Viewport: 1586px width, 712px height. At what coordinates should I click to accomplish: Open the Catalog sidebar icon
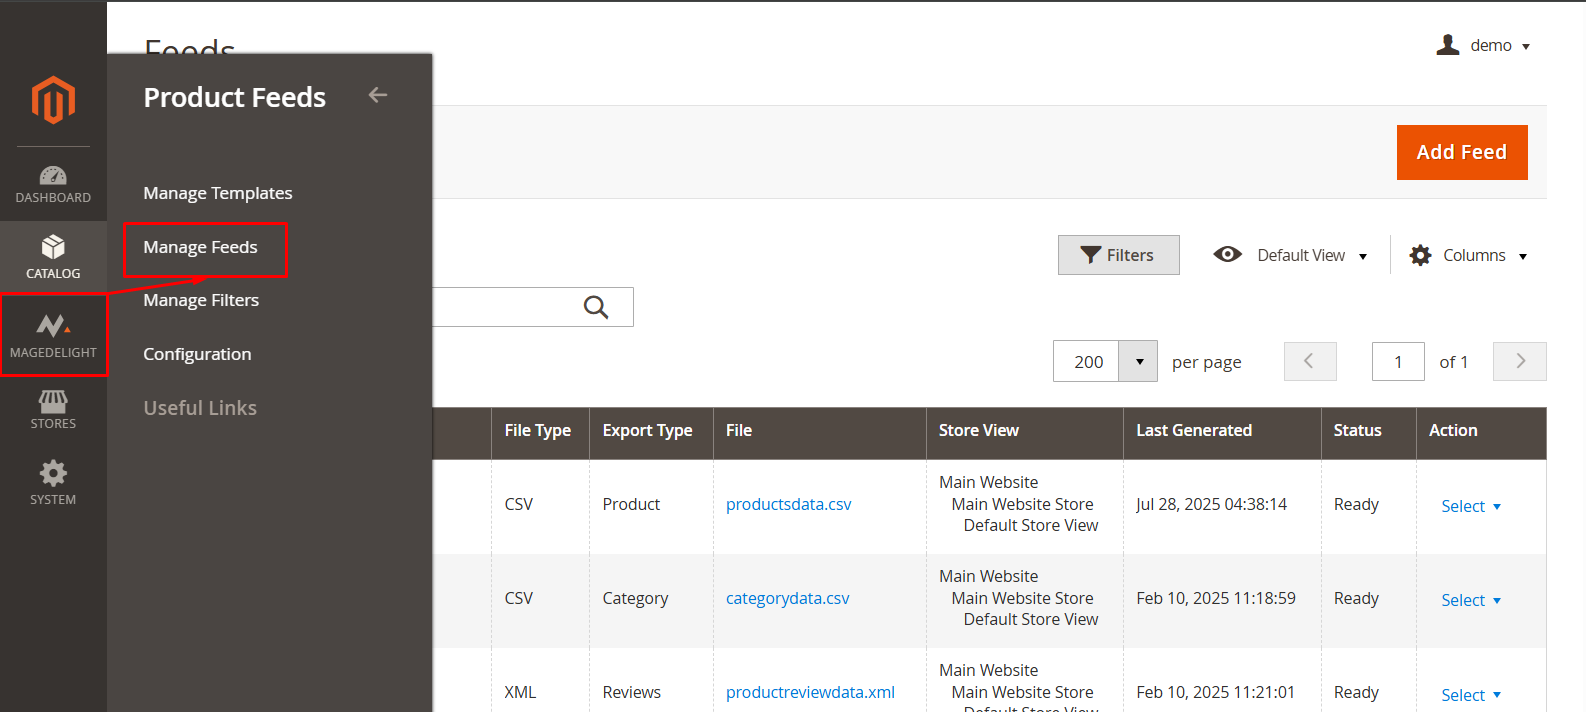coord(53,257)
